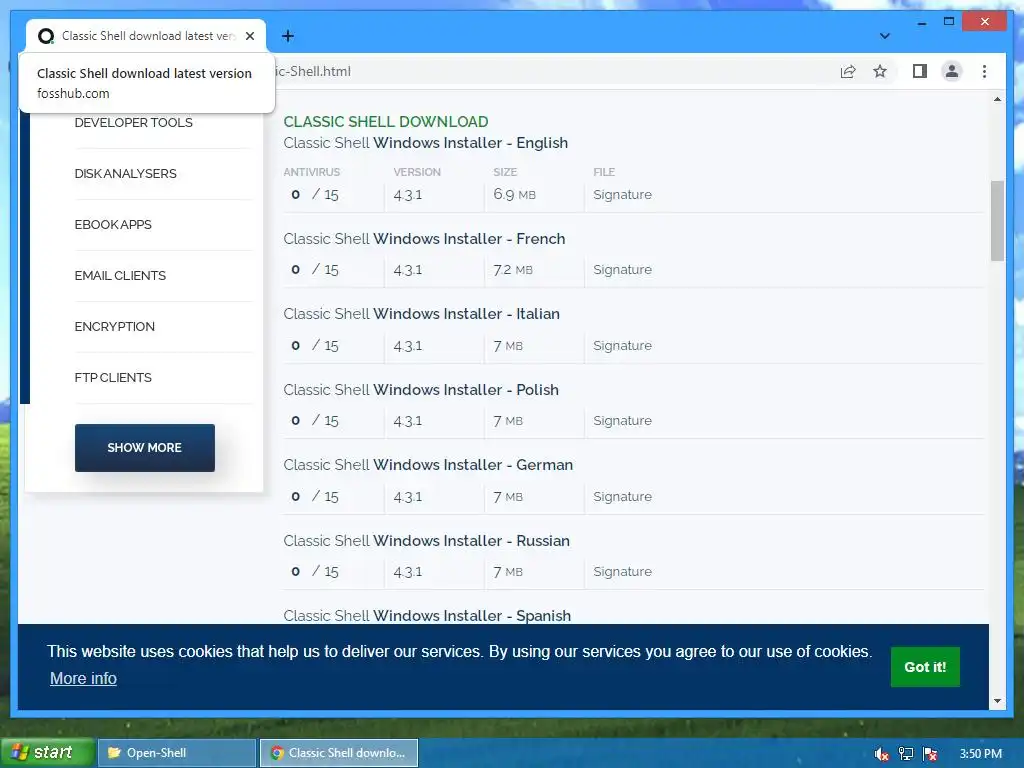The height and width of the screenshot is (768, 1024).
Task: Open the FTP Clients category
Action: [x=113, y=377]
